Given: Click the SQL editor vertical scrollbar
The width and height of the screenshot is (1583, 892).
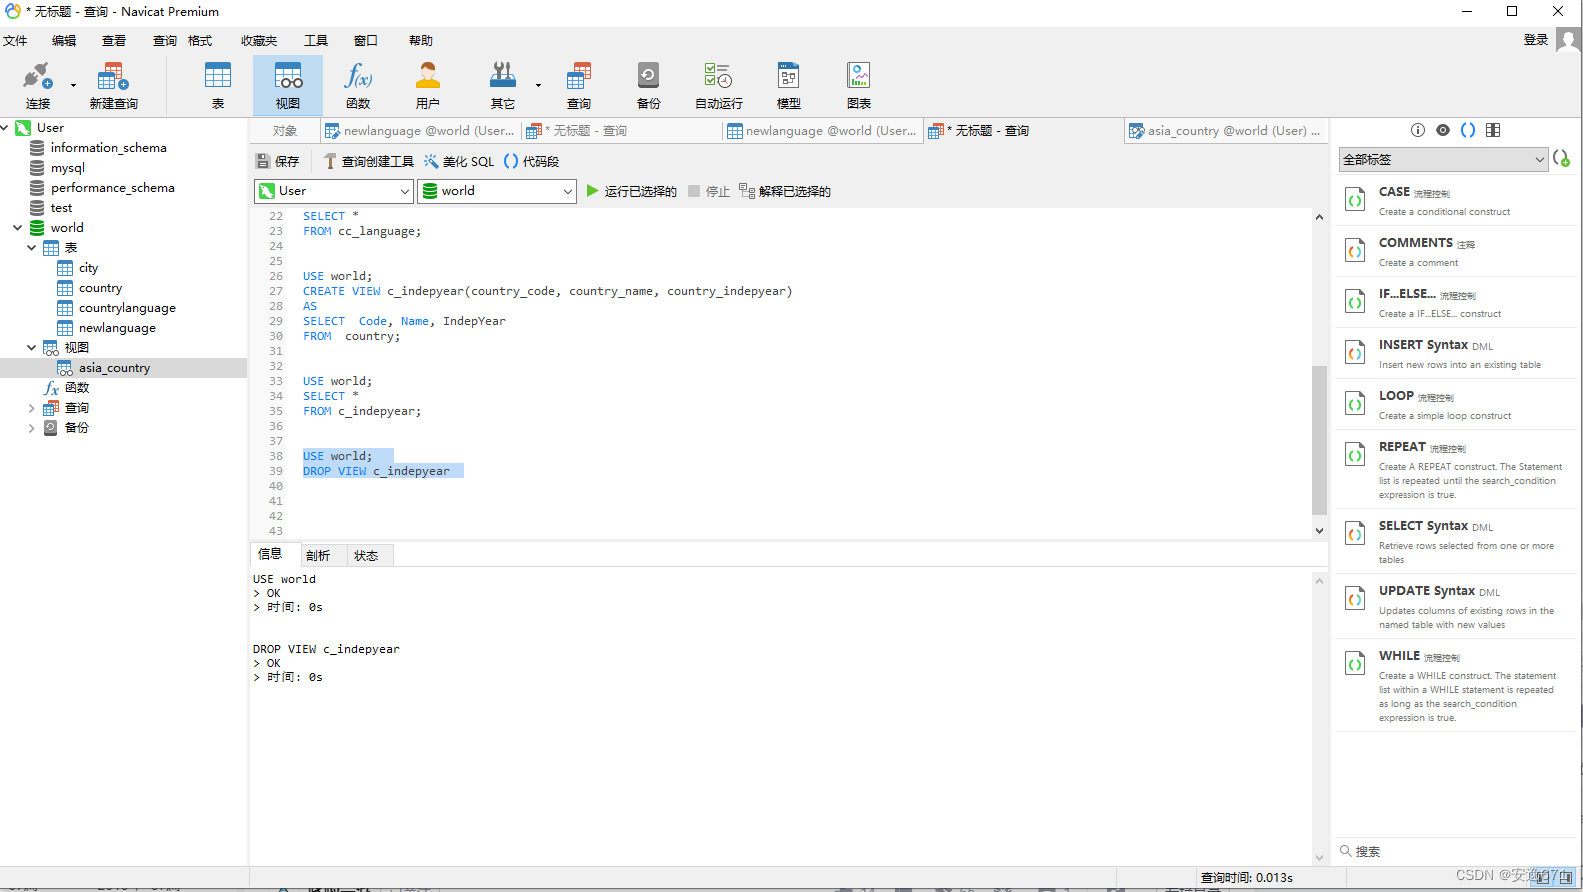Looking at the screenshot, I should 1319,439.
